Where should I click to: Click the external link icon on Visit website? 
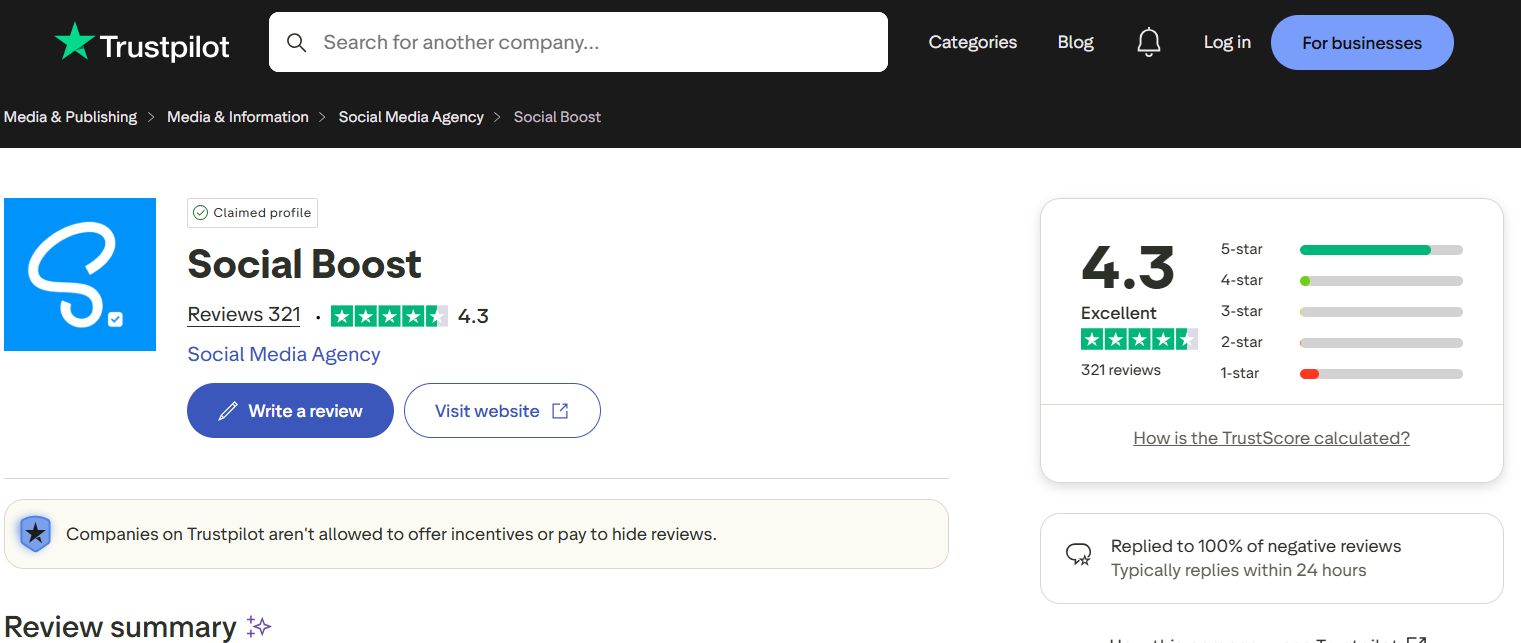coord(560,411)
